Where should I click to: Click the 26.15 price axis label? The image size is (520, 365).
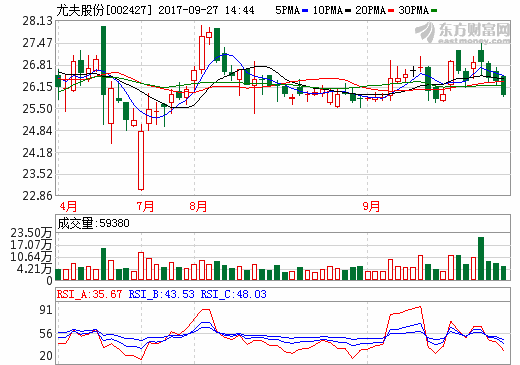tap(38, 87)
